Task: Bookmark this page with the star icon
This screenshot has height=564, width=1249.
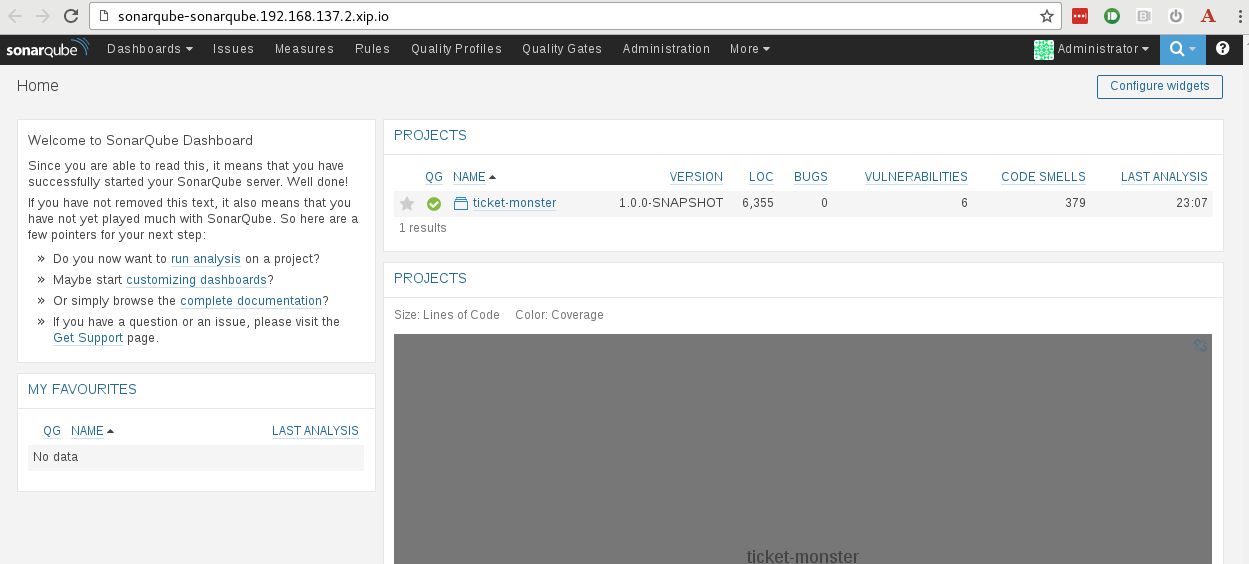Action: click(1047, 16)
